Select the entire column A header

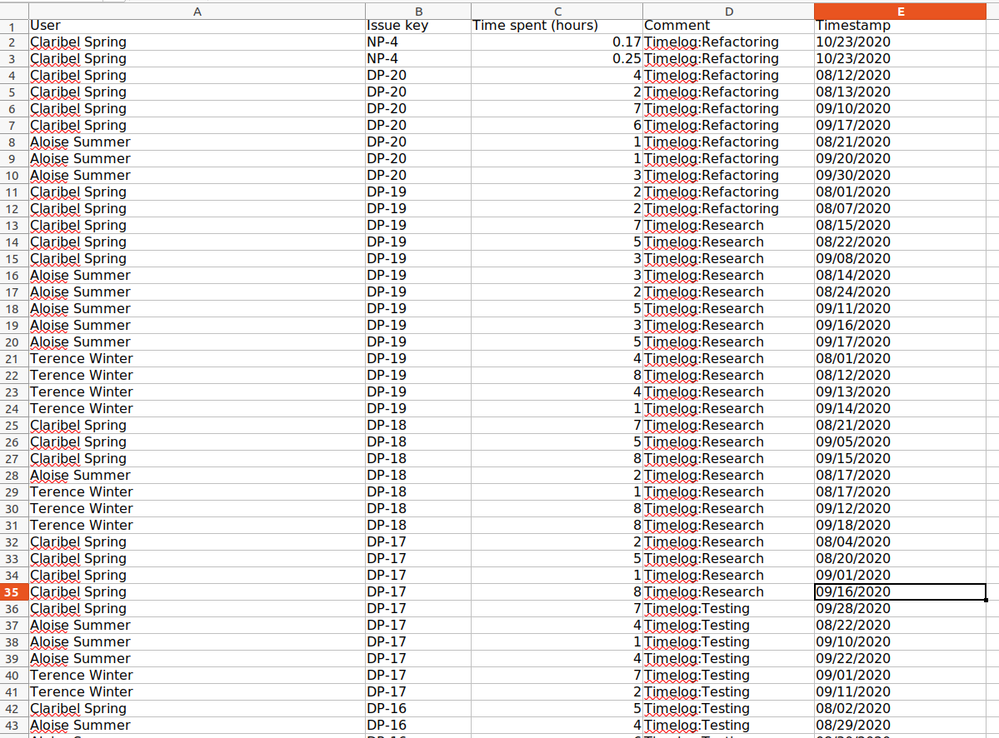pyautogui.click(x=197, y=12)
